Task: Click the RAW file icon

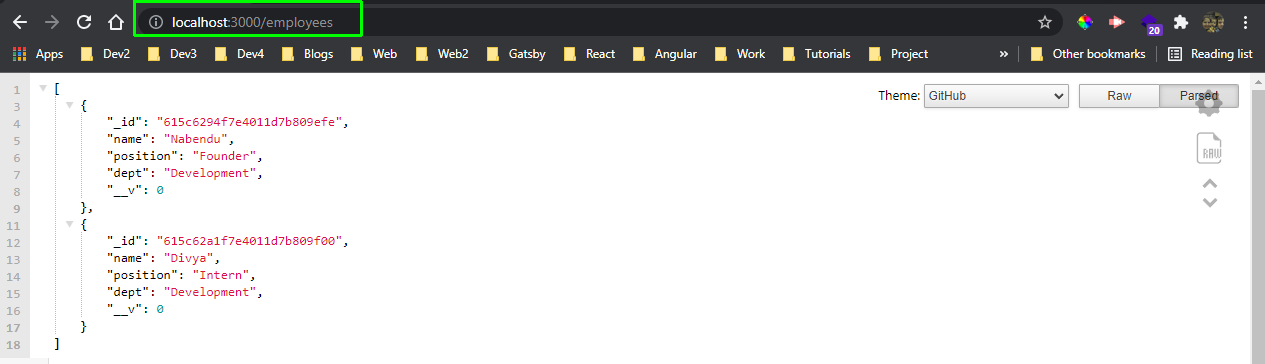Action: pos(1210,148)
